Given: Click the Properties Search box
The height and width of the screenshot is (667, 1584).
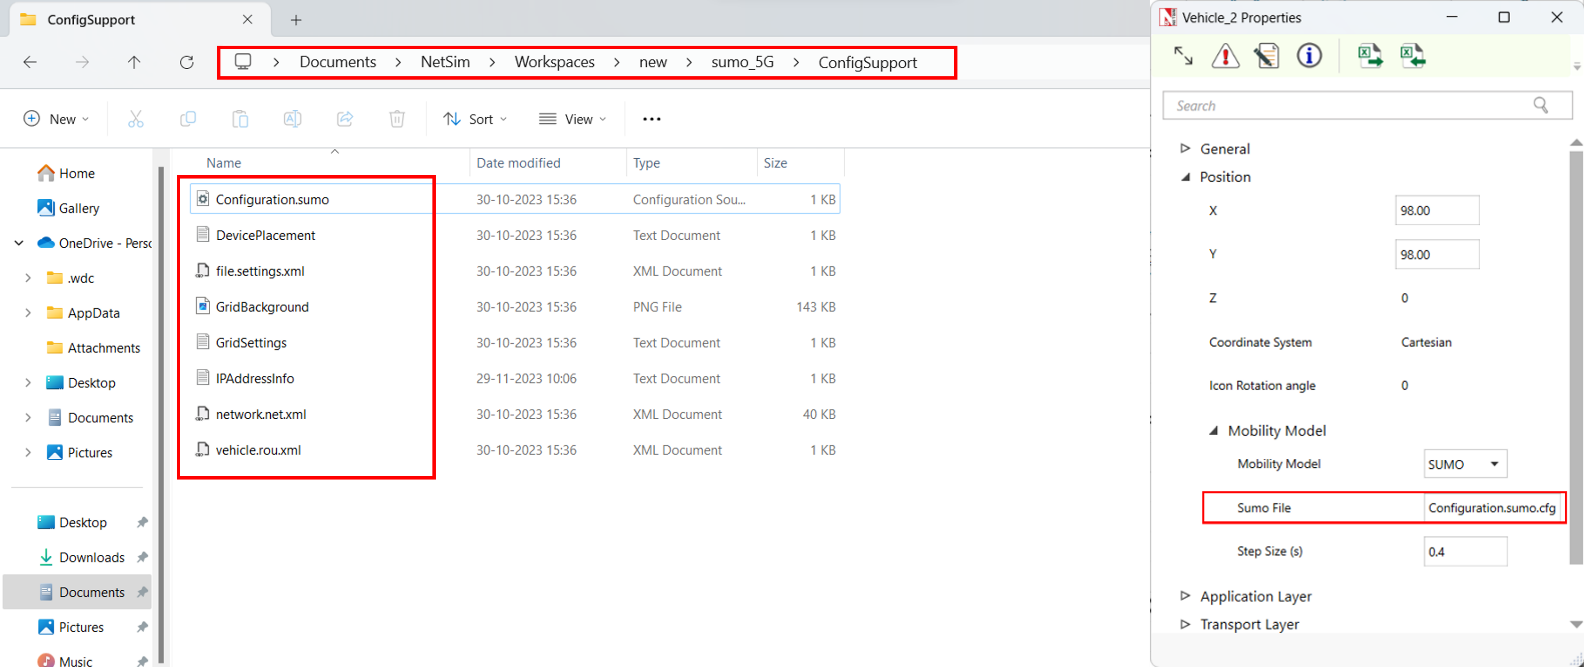Looking at the screenshot, I should tap(1365, 105).
